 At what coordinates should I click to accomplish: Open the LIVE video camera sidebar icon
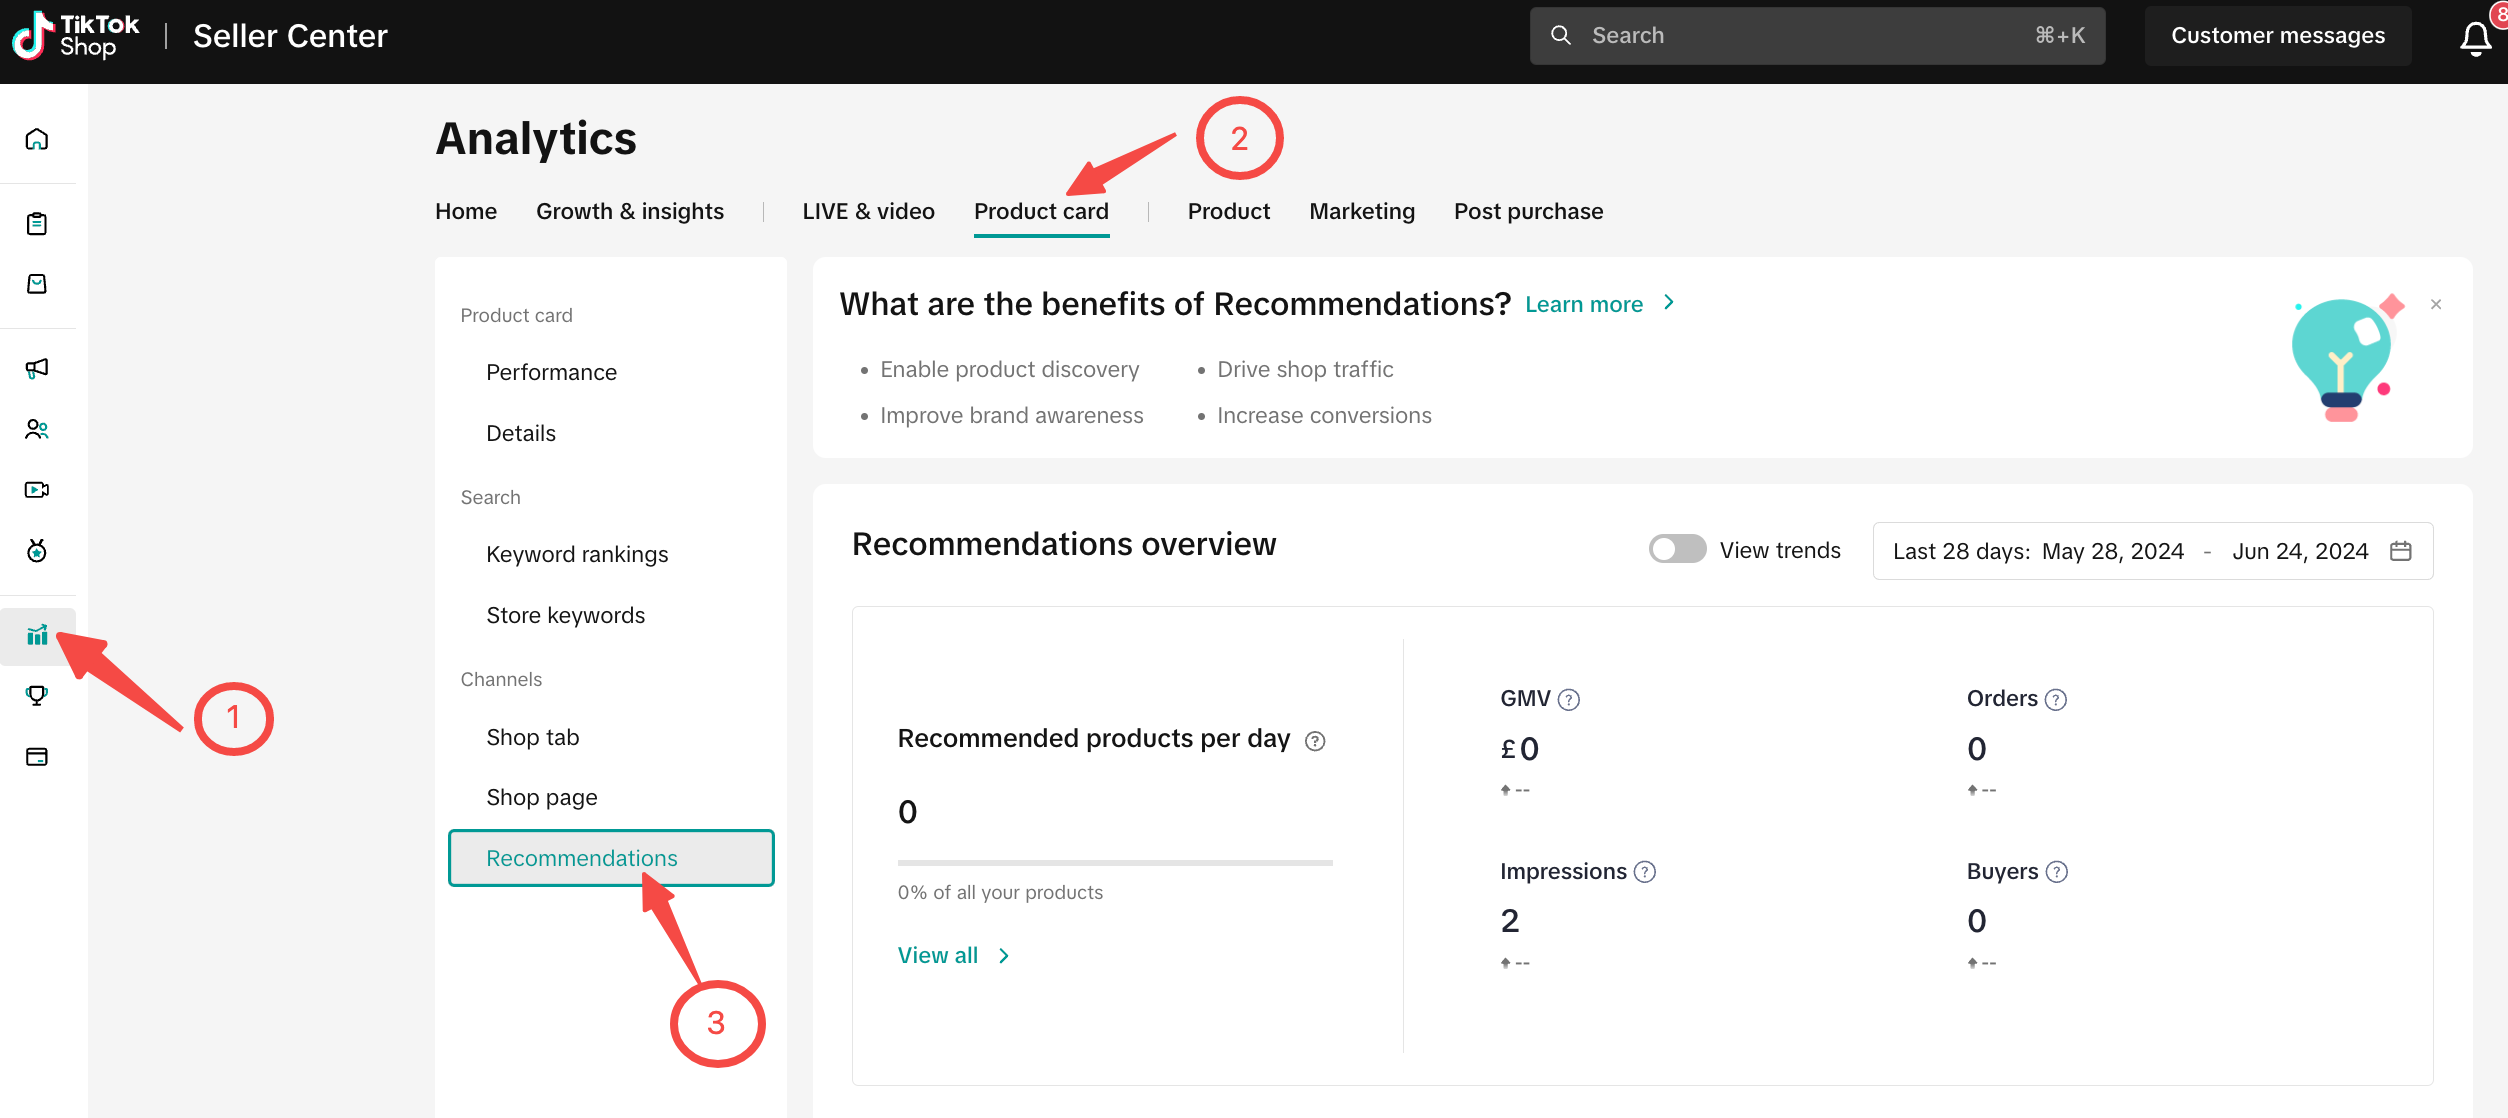[37, 490]
